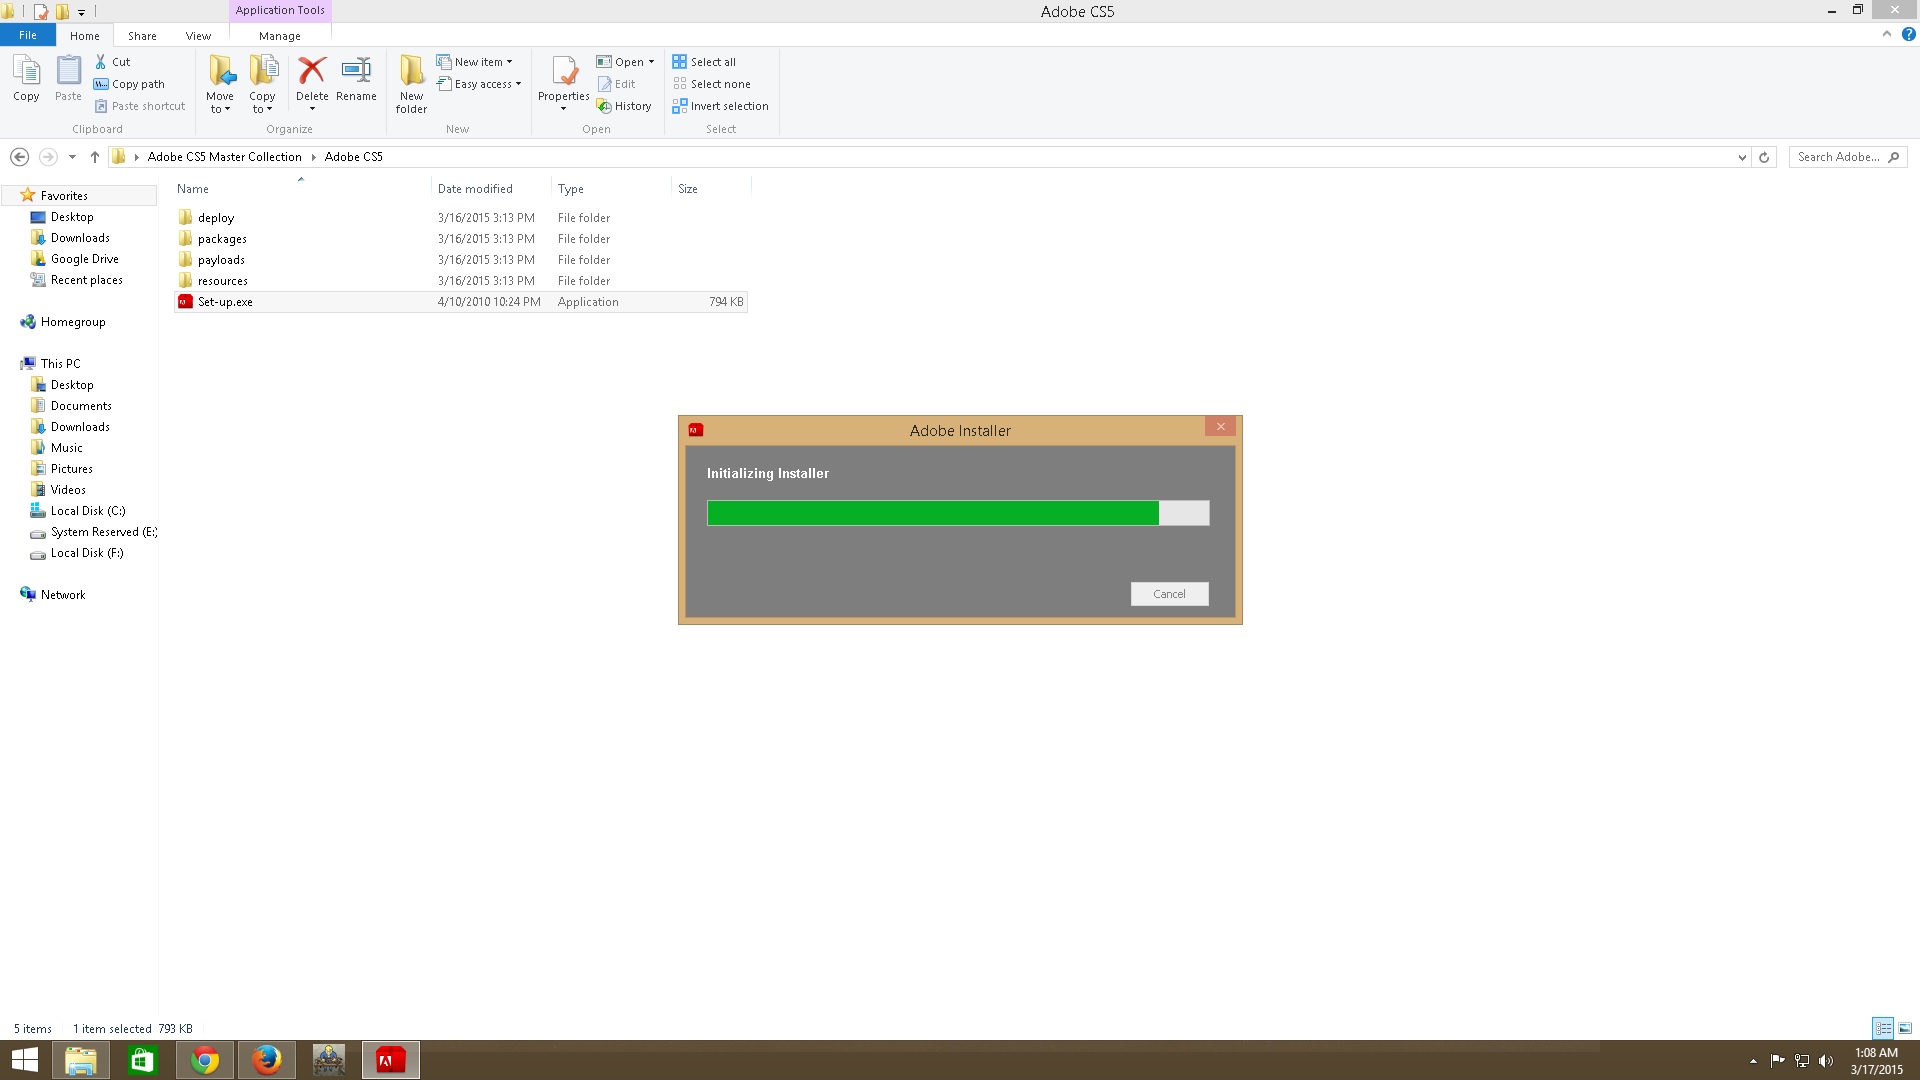Screen dimensions: 1920x1080
Task: Open Google Chrome from the taskbar
Action: (205, 1060)
